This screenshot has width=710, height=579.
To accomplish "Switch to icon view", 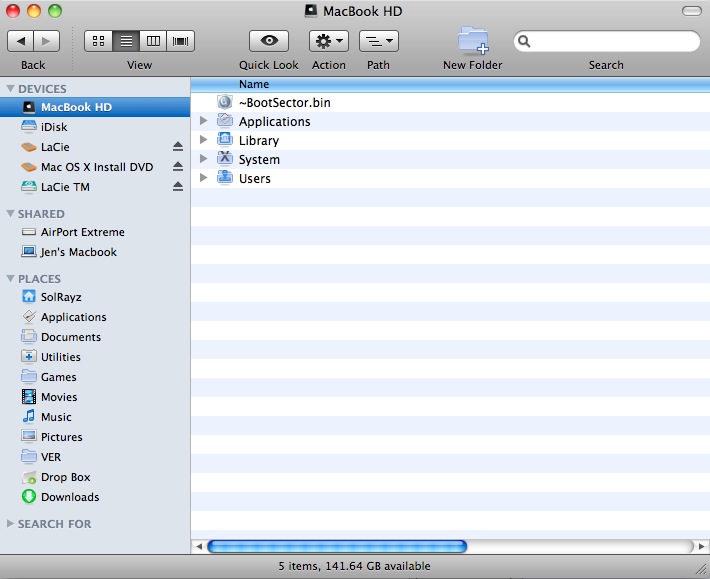I will pos(98,41).
